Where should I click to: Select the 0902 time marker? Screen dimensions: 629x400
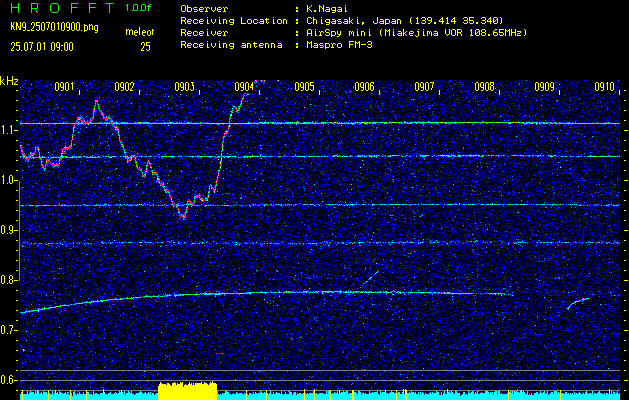[x=124, y=87]
